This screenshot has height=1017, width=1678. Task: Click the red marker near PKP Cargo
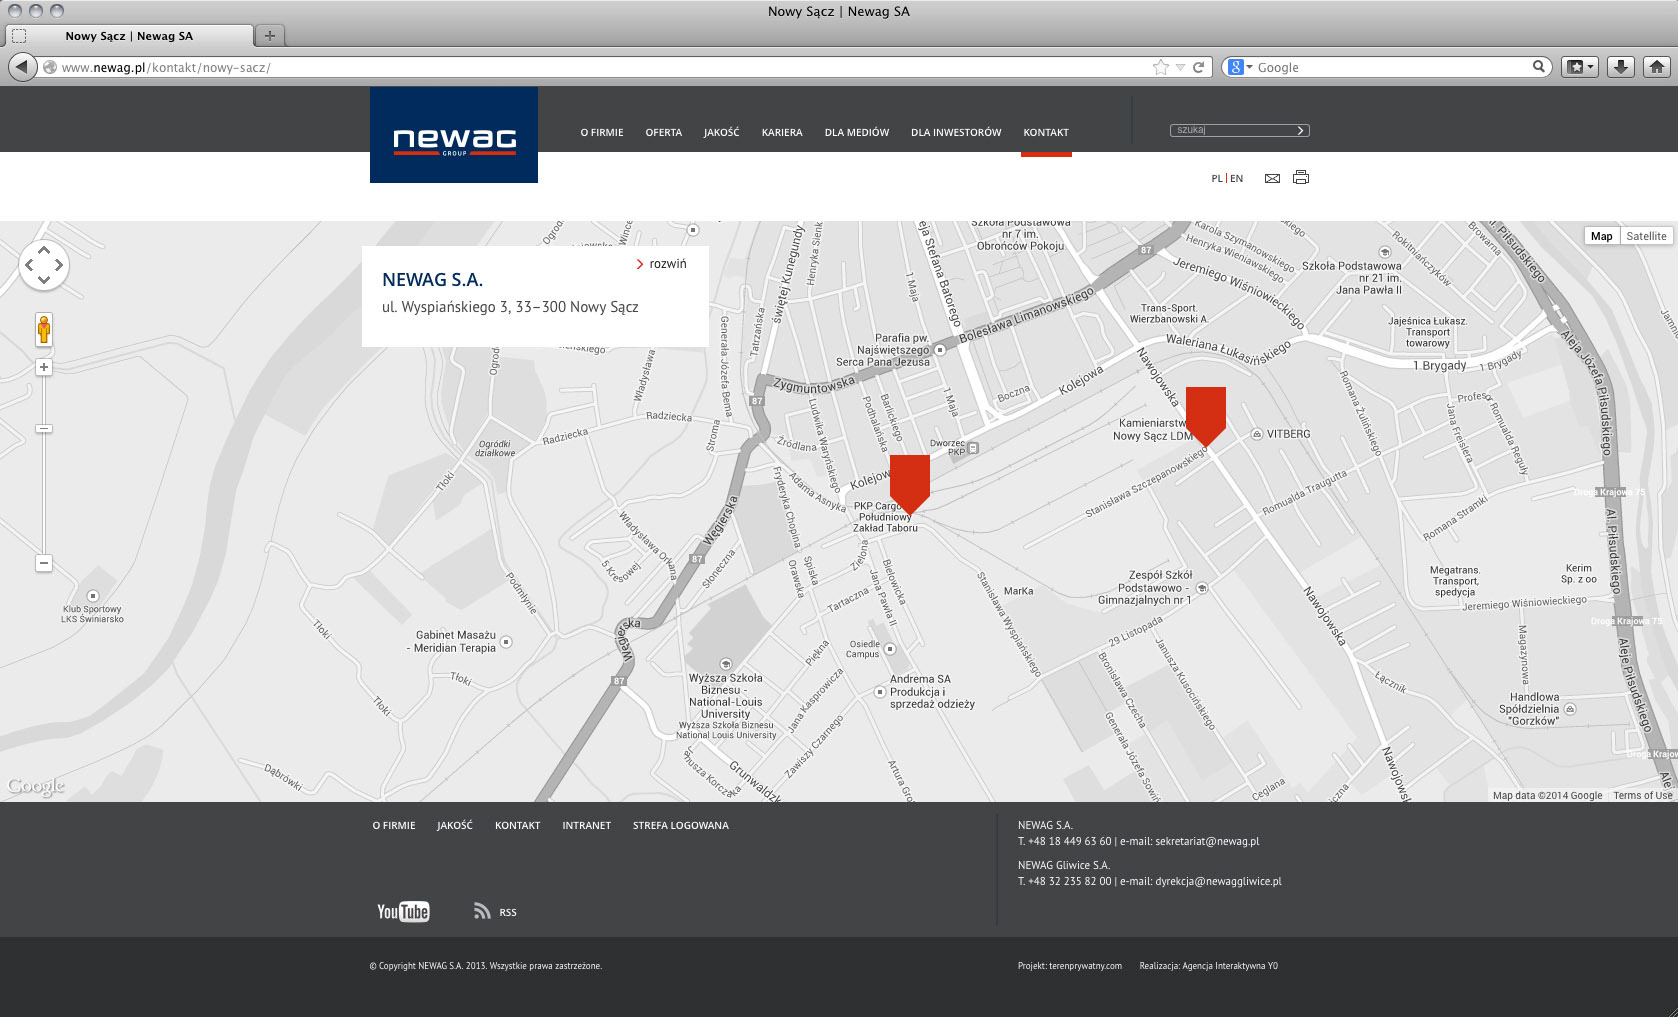910,485
